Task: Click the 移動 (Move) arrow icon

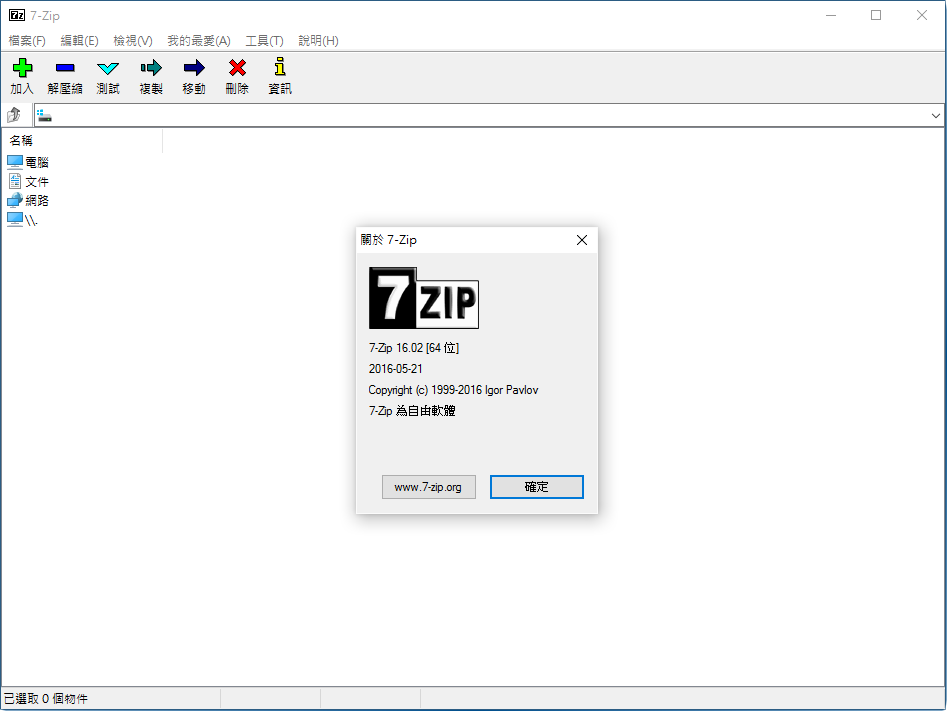Action: [x=194, y=69]
